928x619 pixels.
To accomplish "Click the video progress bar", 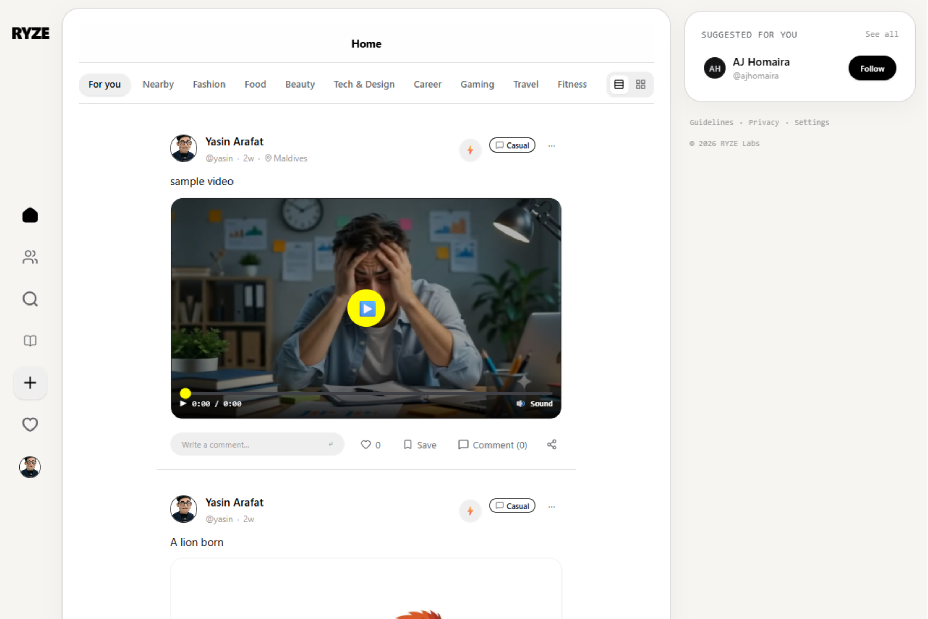I will [x=366, y=393].
